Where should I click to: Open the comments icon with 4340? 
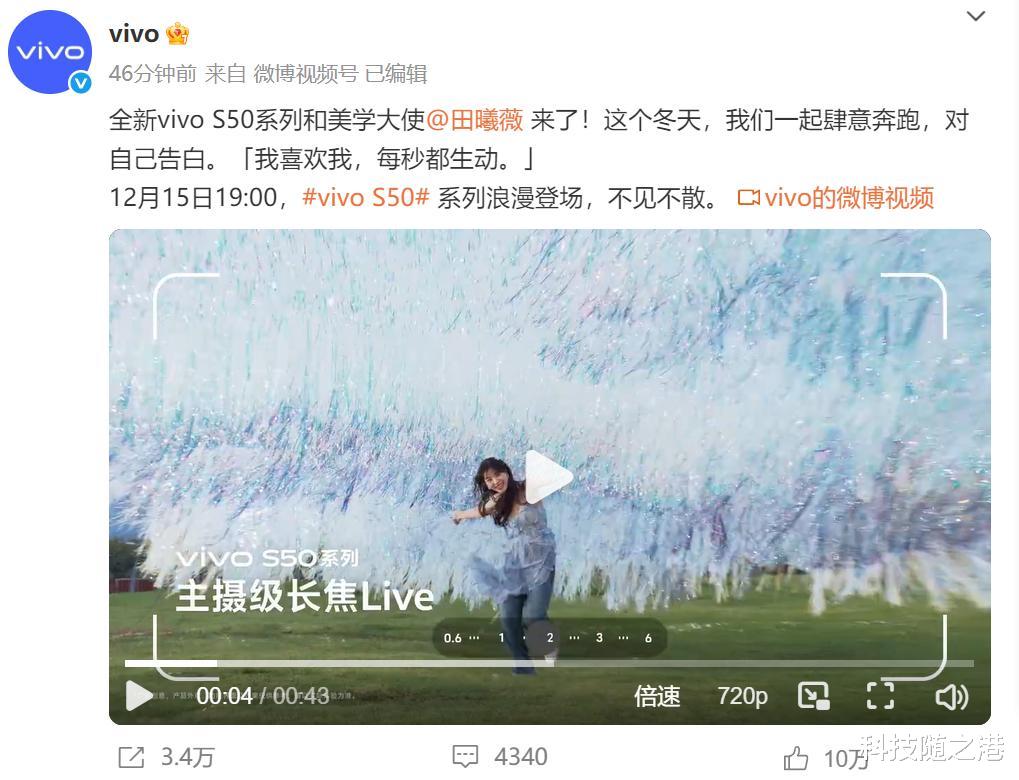(465, 757)
